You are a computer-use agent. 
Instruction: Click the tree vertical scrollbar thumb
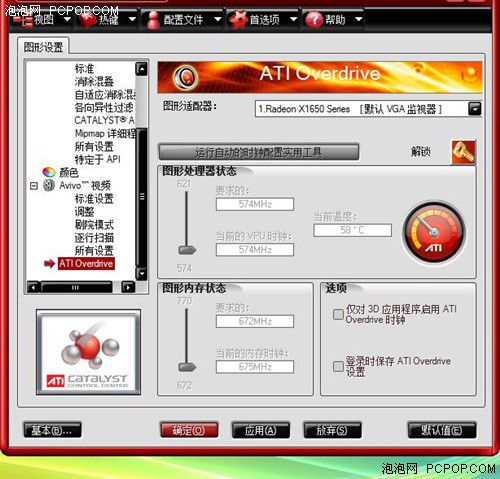click(x=142, y=196)
